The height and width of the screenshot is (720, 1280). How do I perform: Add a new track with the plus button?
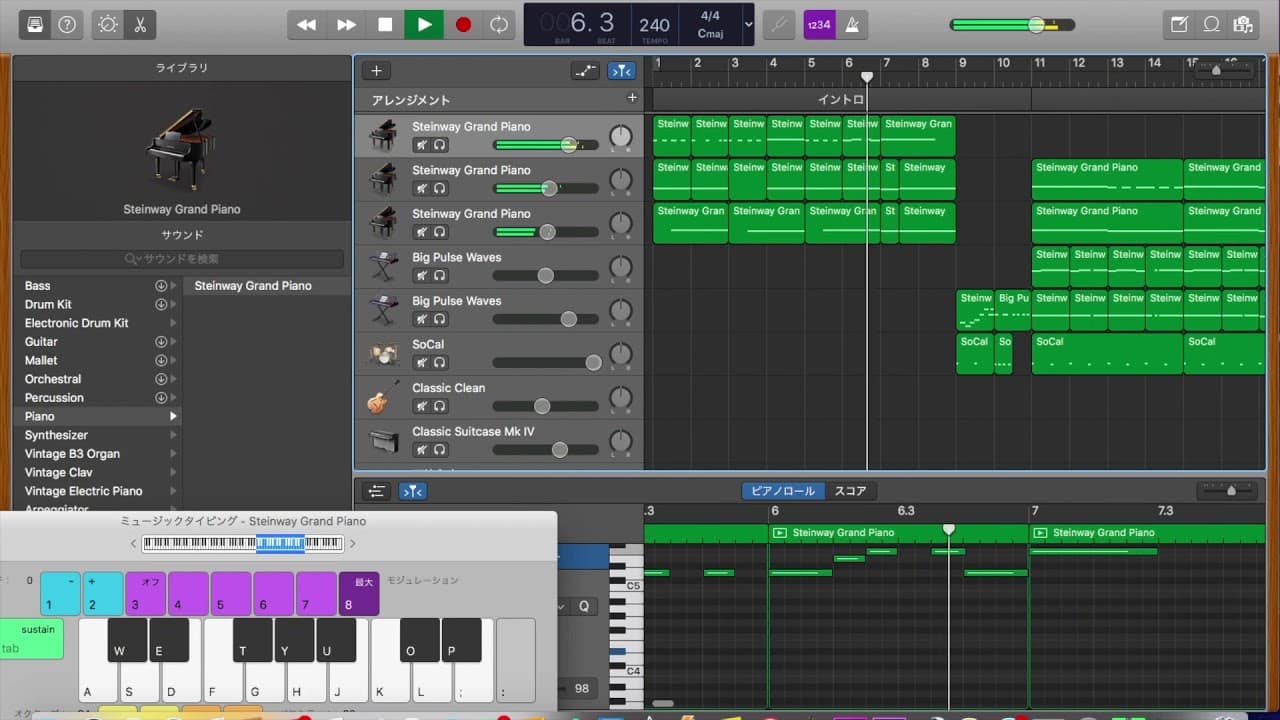376,71
